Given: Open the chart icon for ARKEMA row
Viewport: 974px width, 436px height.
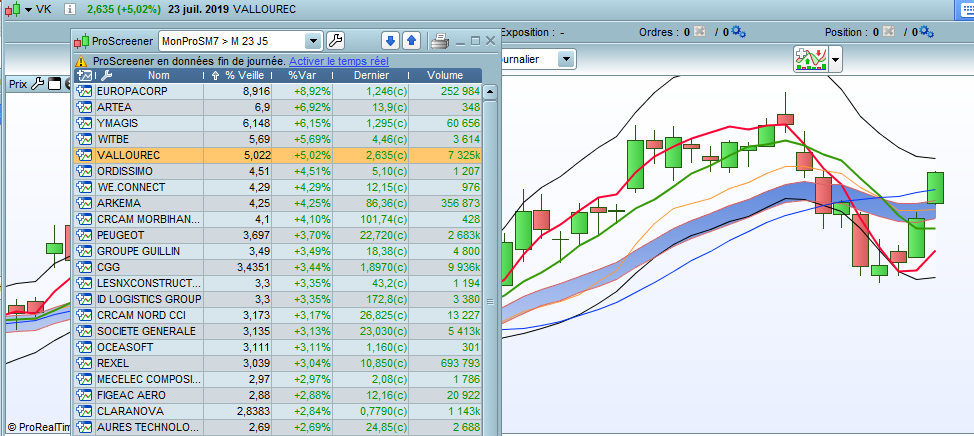Looking at the screenshot, I should click(84, 203).
